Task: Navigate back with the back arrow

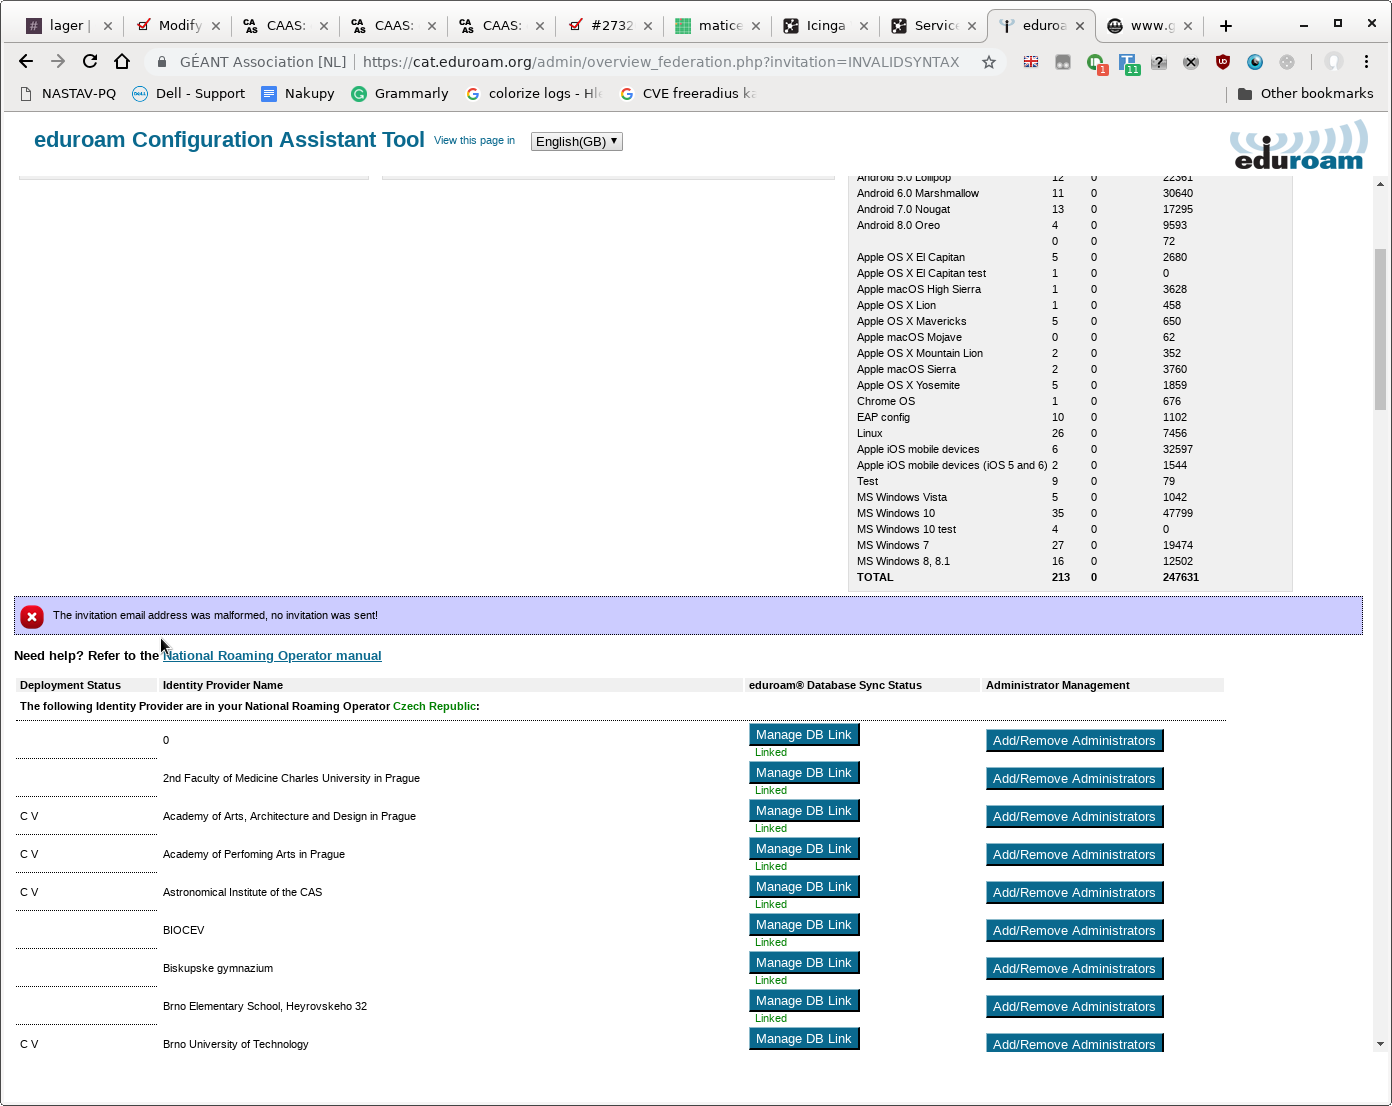Action: (26, 61)
